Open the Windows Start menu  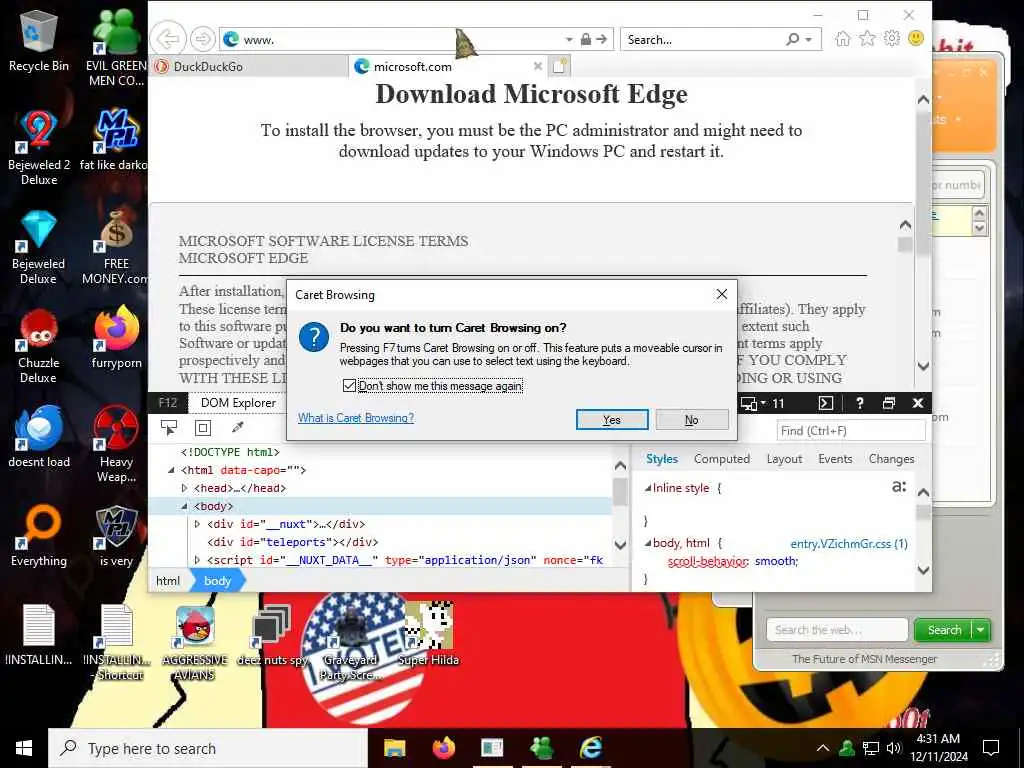point(24,748)
